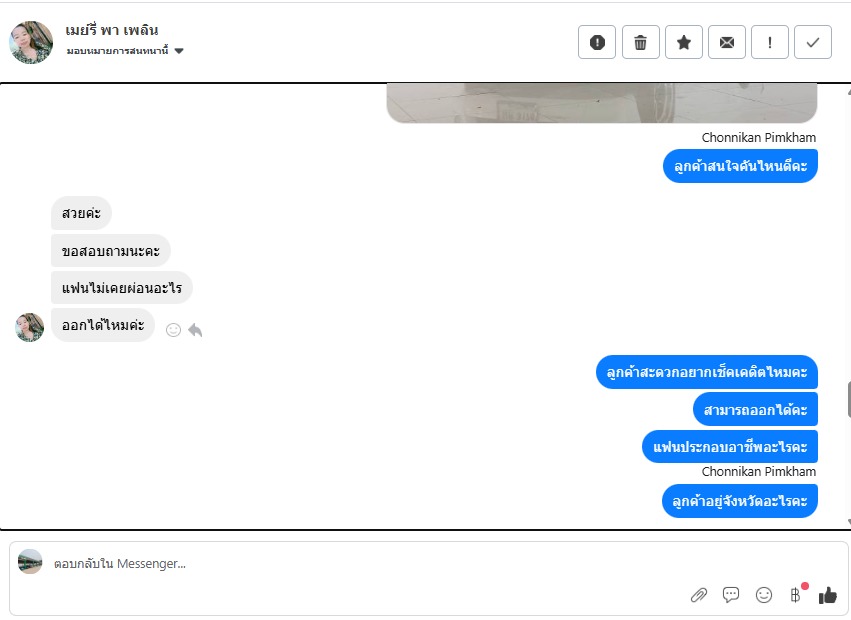Add emoji reaction to ออกได้ไหมค่ะ message
This screenshot has width=851, height=620.
pyautogui.click(x=173, y=330)
